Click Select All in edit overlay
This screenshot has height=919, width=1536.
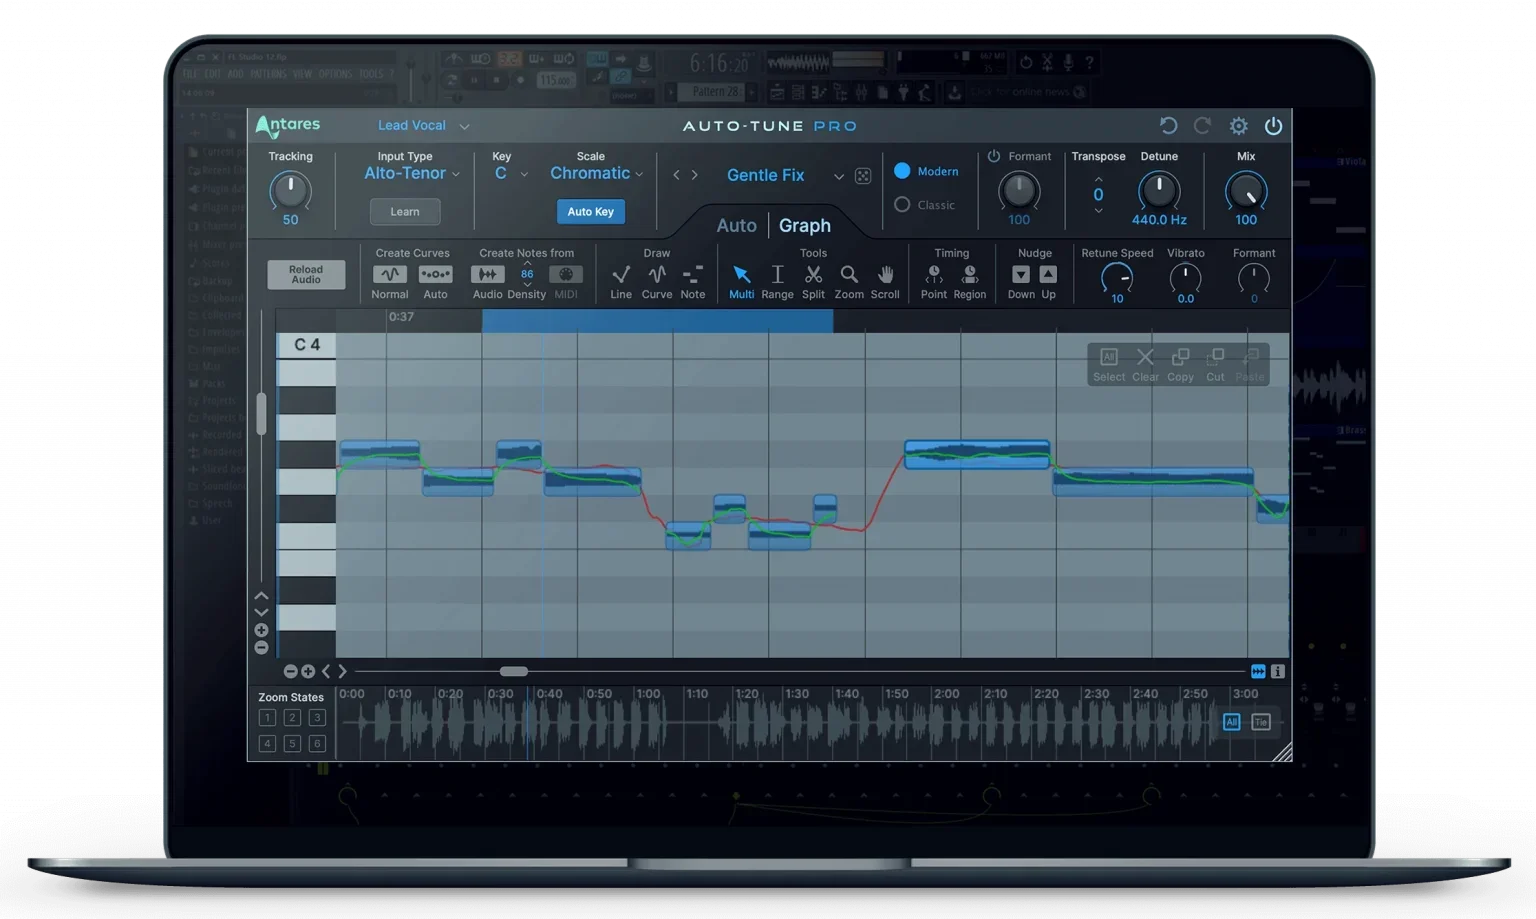coord(1109,364)
